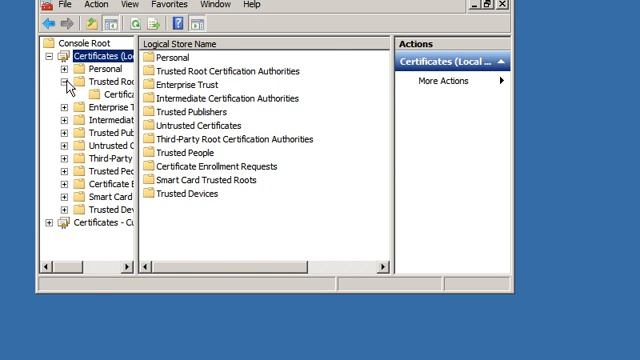Collapse the Certificates (Local... actions header
This screenshot has height=360, width=640.
click(x=501, y=62)
